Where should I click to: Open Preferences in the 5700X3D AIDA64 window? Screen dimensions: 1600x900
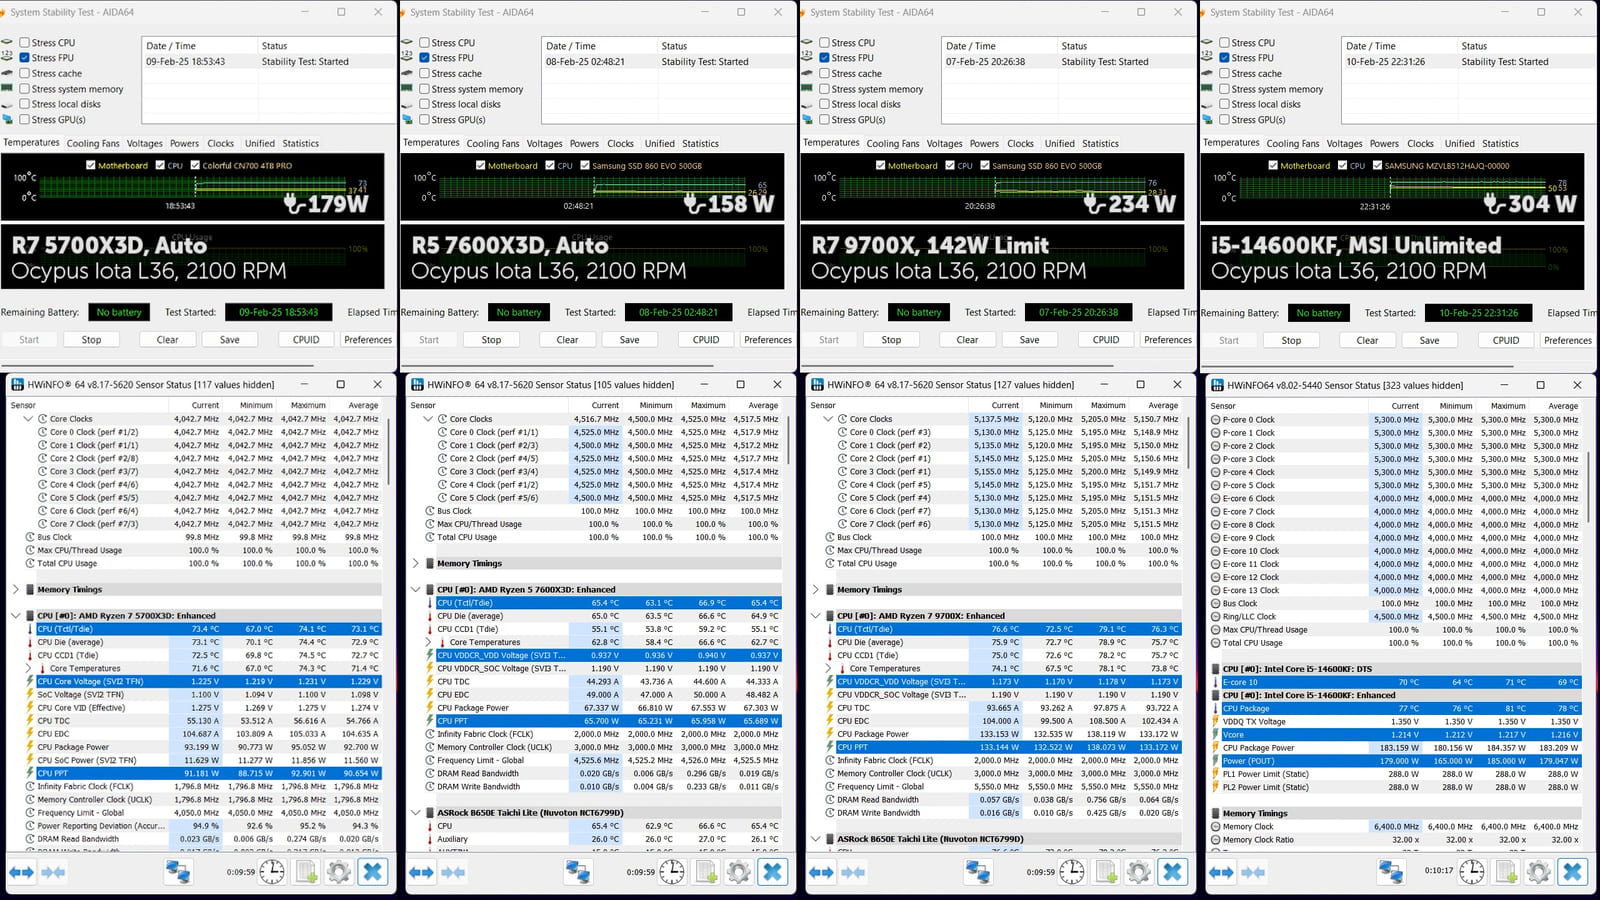tap(368, 340)
